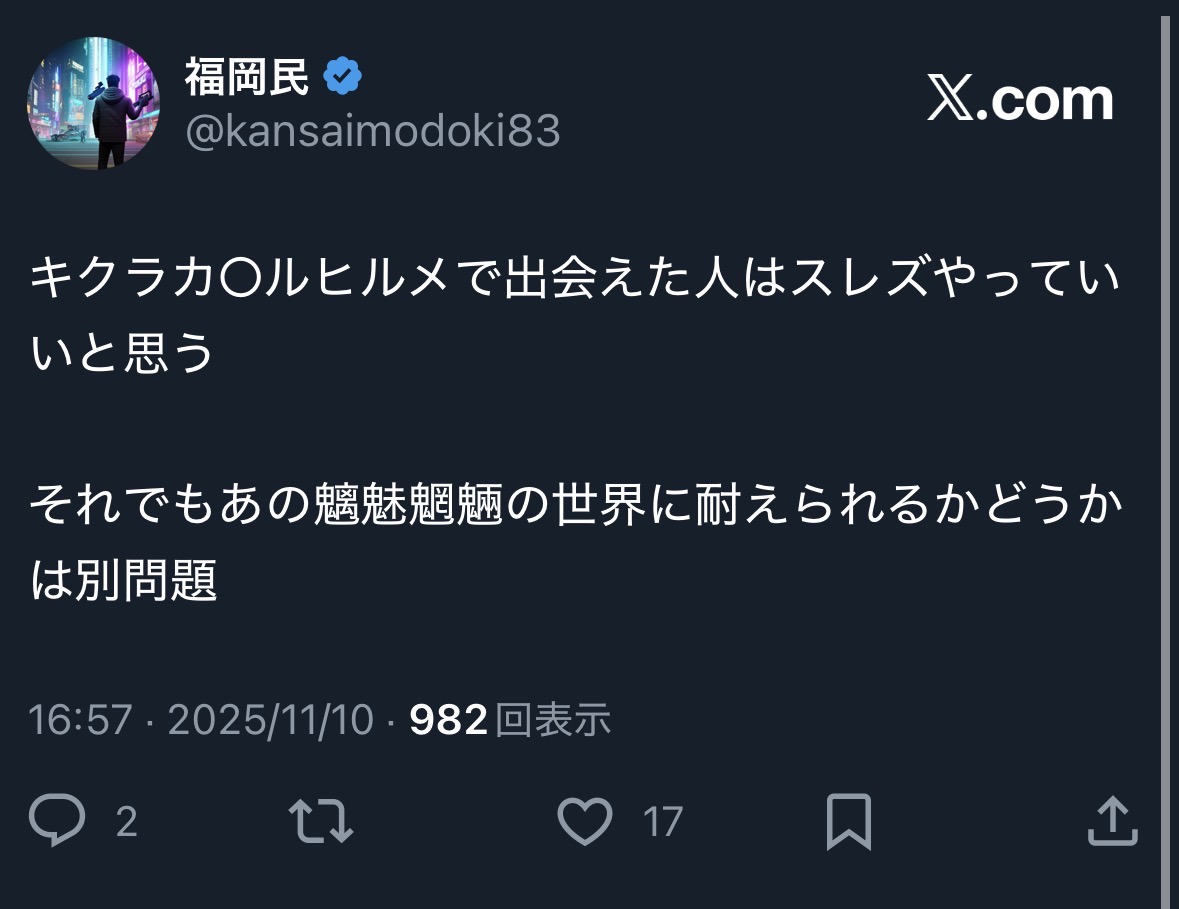Open the 福岡民 profile avatar
1179x909 pixels.
[93, 104]
